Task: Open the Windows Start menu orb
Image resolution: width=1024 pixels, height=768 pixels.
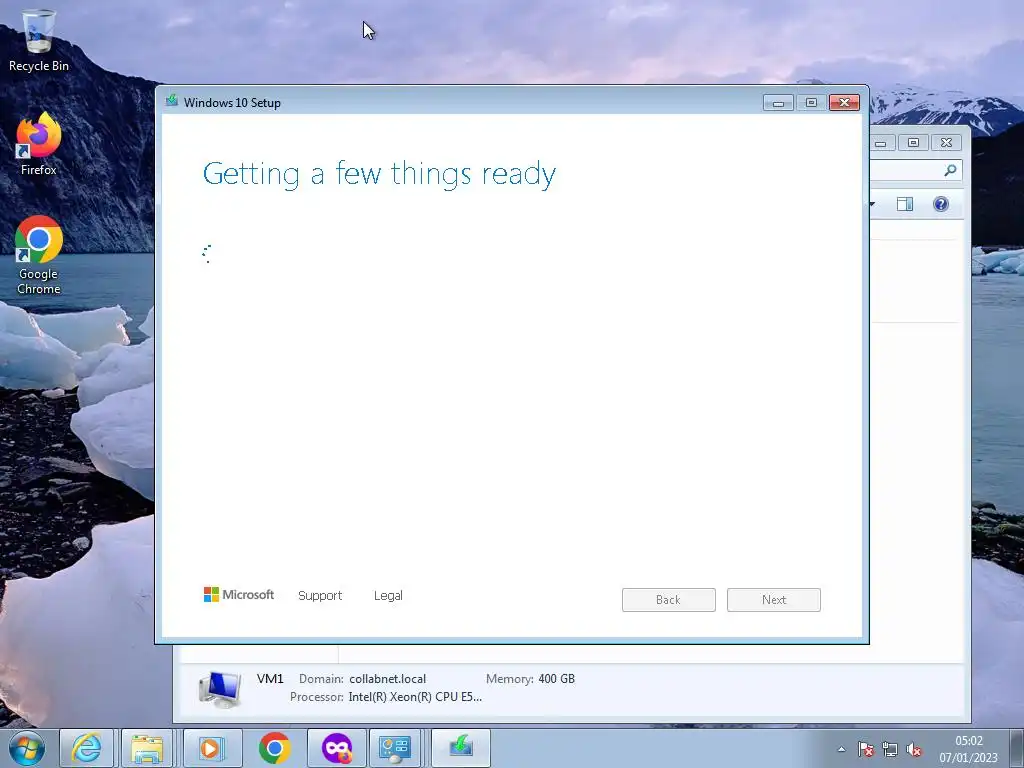Action: pos(27,748)
